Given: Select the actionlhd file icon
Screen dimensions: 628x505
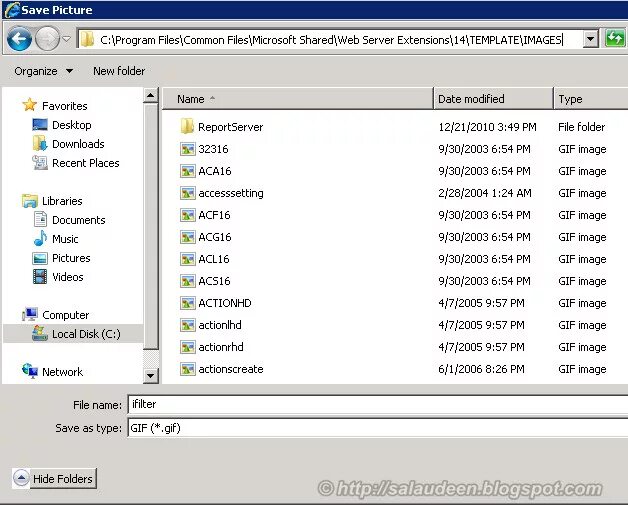Looking at the screenshot, I should click(x=187, y=326).
